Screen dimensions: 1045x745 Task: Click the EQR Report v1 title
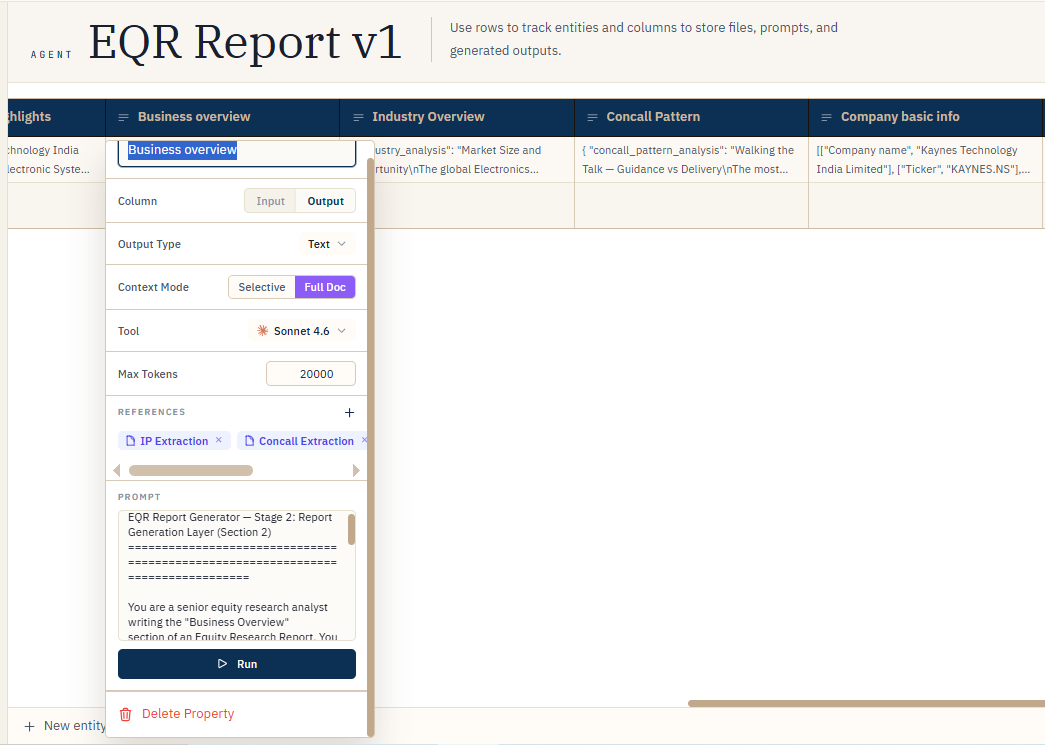pyautogui.click(x=245, y=42)
